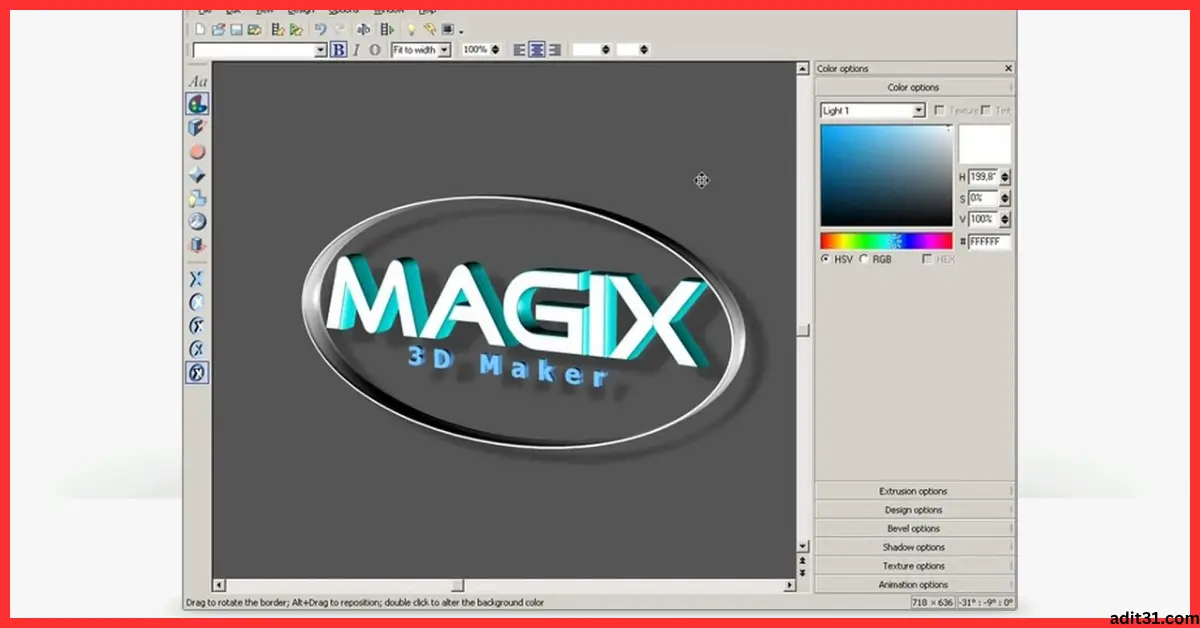The image size is (1200, 628).
Task: Toggle Bold text style
Action: pyautogui.click(x=338, y=49)
